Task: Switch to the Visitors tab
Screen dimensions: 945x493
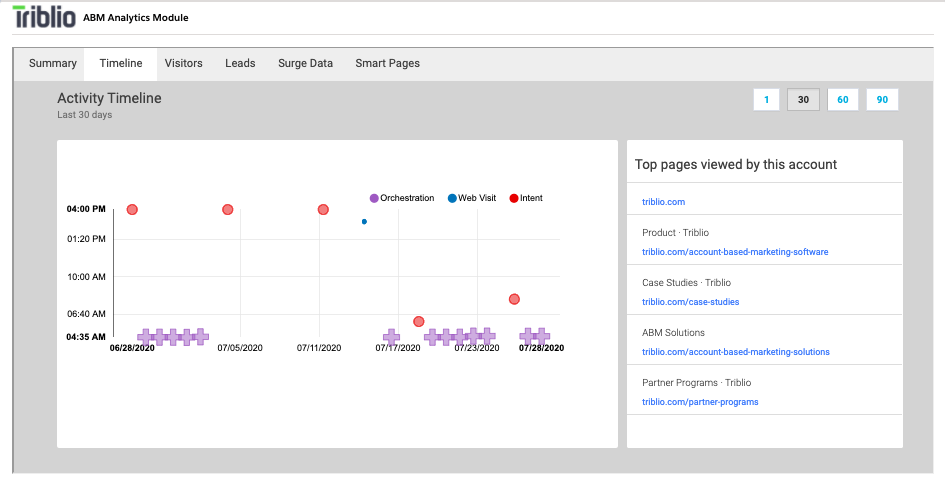Action: click(x=183, y=63)
